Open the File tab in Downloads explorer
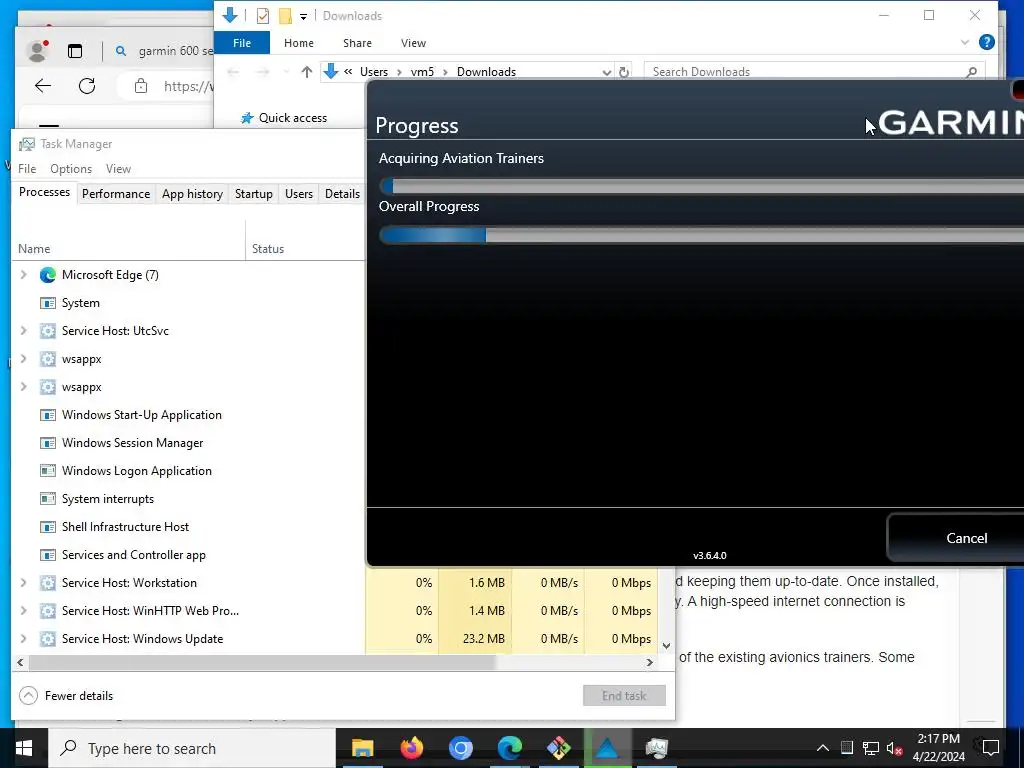This screenshot has height=768, width=1024. [242, 43]
